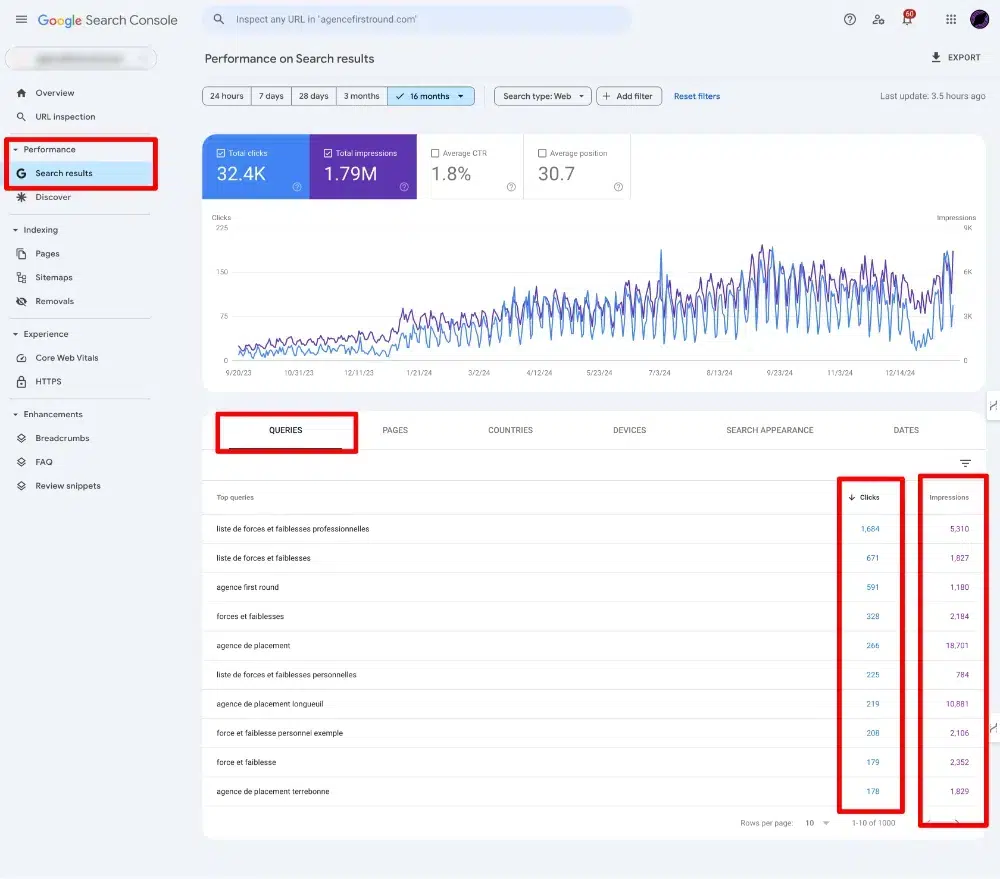
Task: Switch to the Devices tab
Action: (x=629, y=431)
